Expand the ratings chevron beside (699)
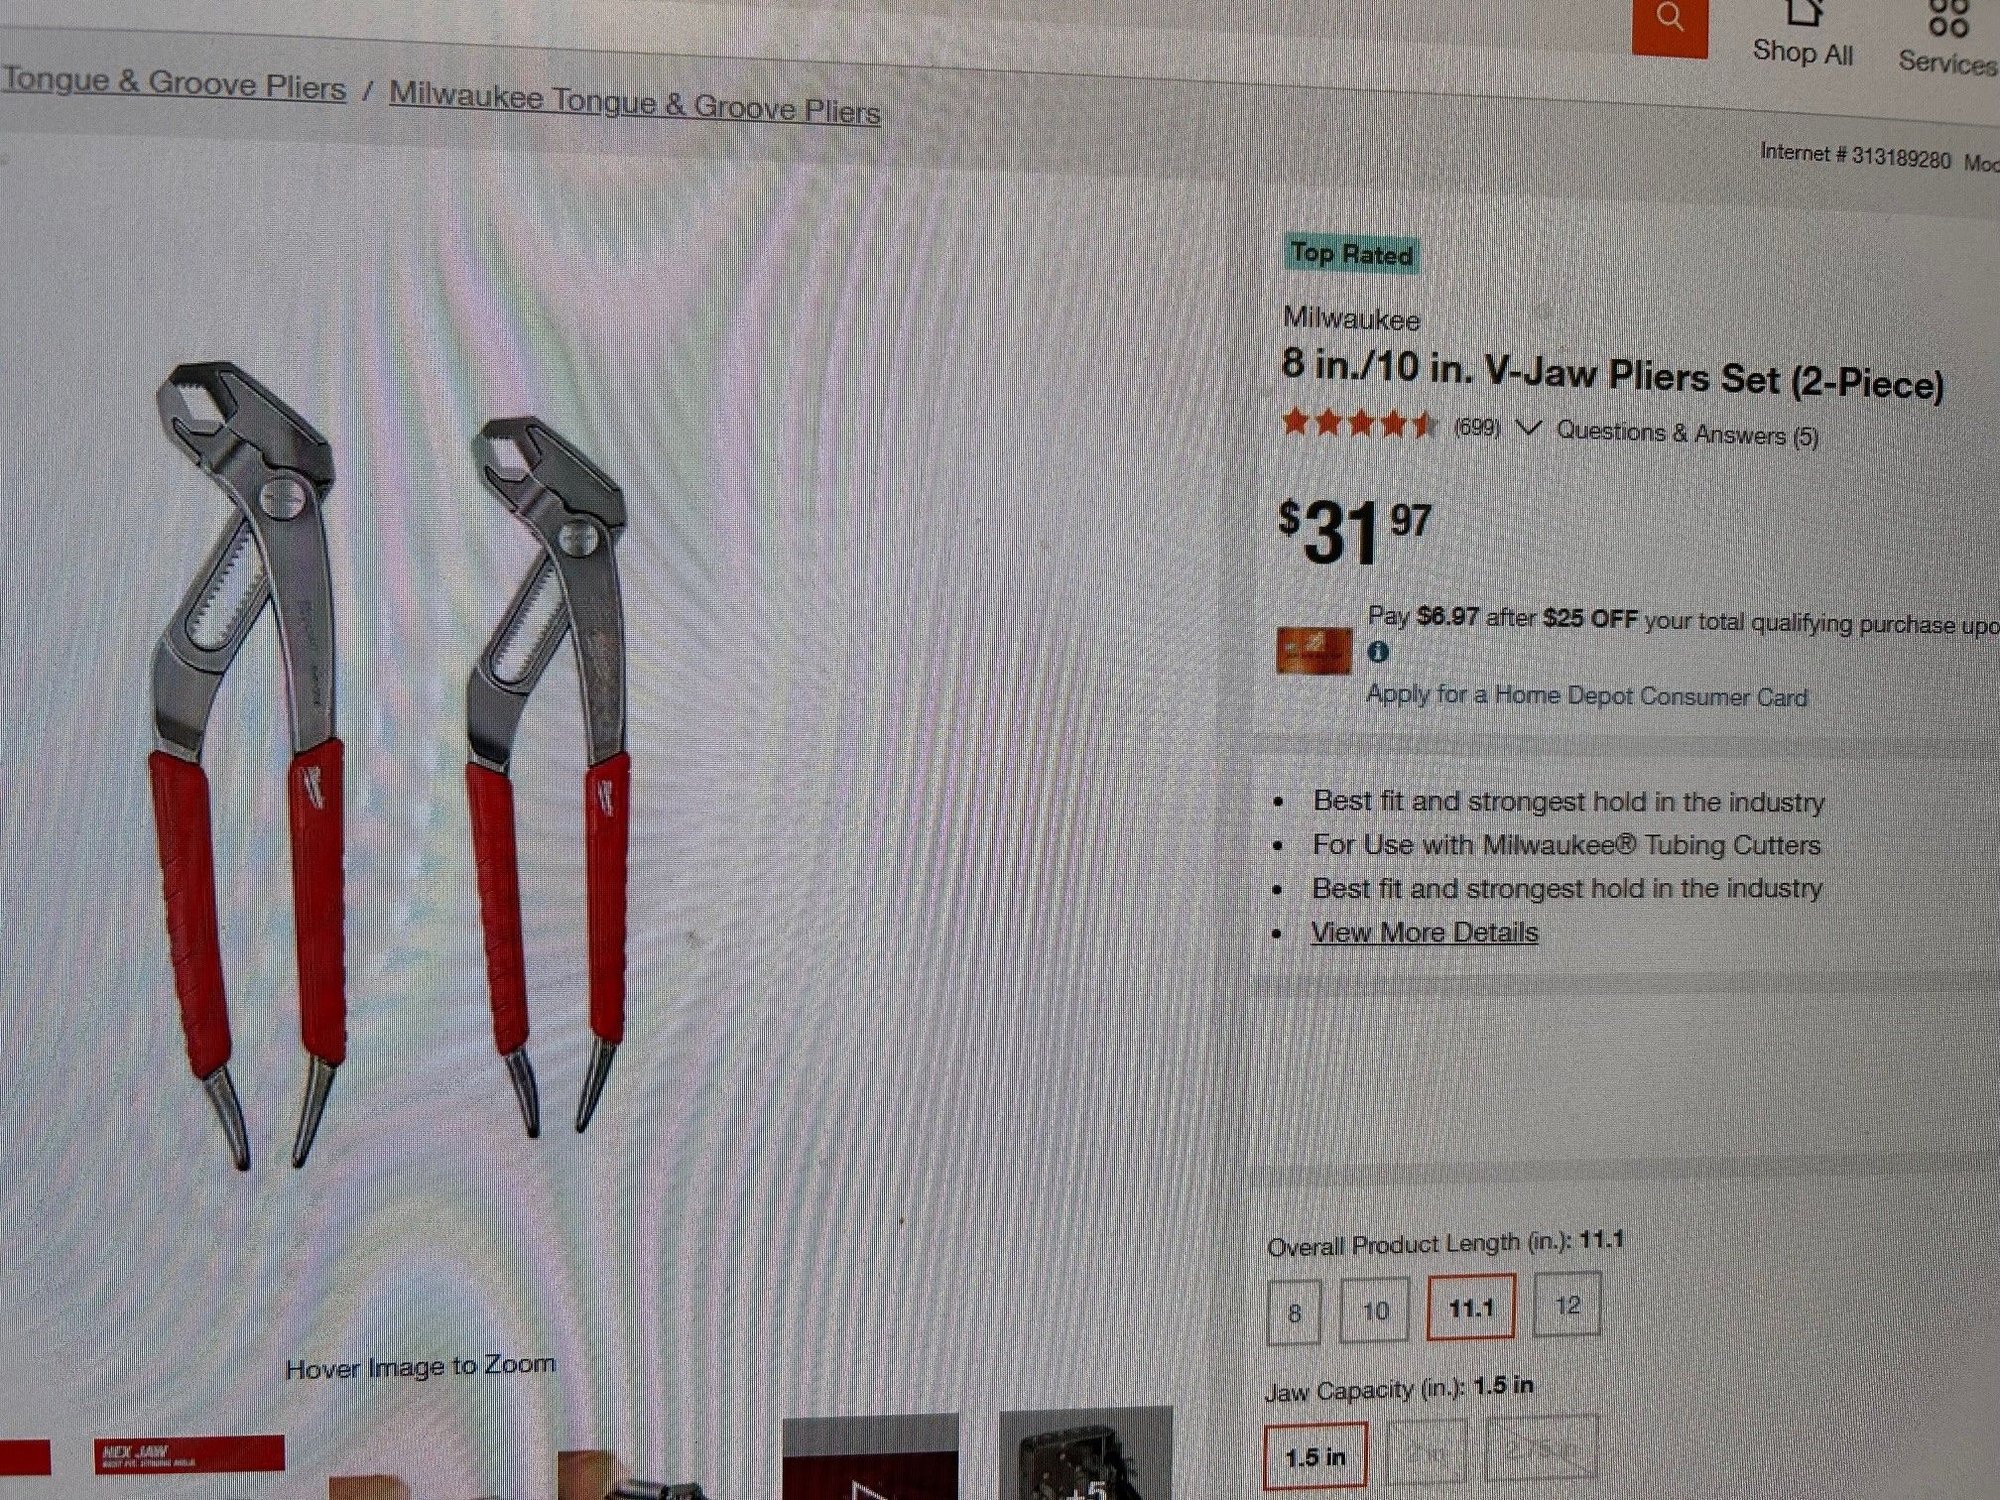 (1528, 429)
